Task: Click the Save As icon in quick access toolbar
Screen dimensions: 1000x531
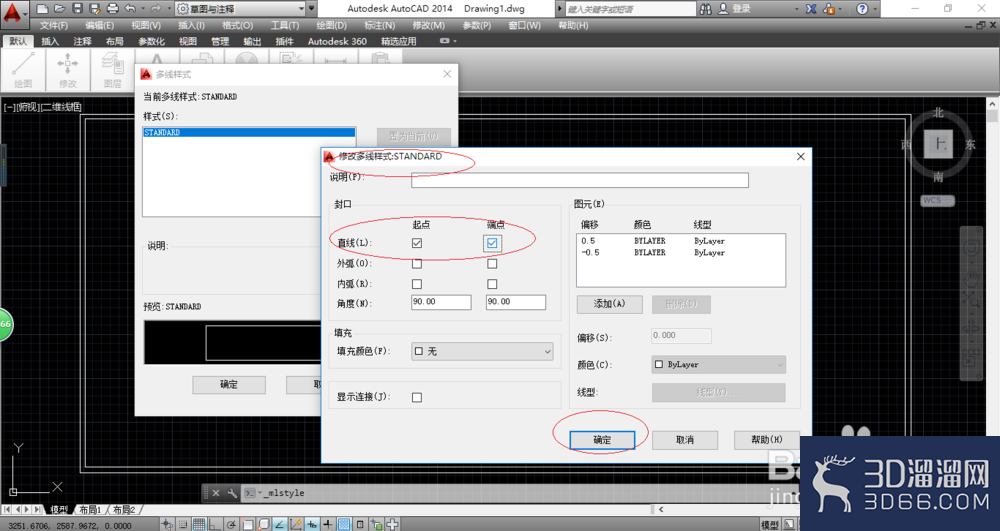Action: tap(94, 9)
